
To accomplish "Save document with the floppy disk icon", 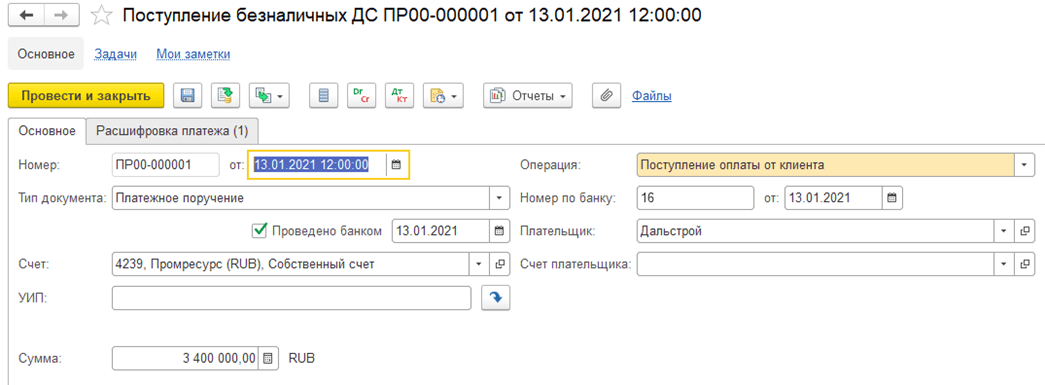I will [x=188, y=96].
